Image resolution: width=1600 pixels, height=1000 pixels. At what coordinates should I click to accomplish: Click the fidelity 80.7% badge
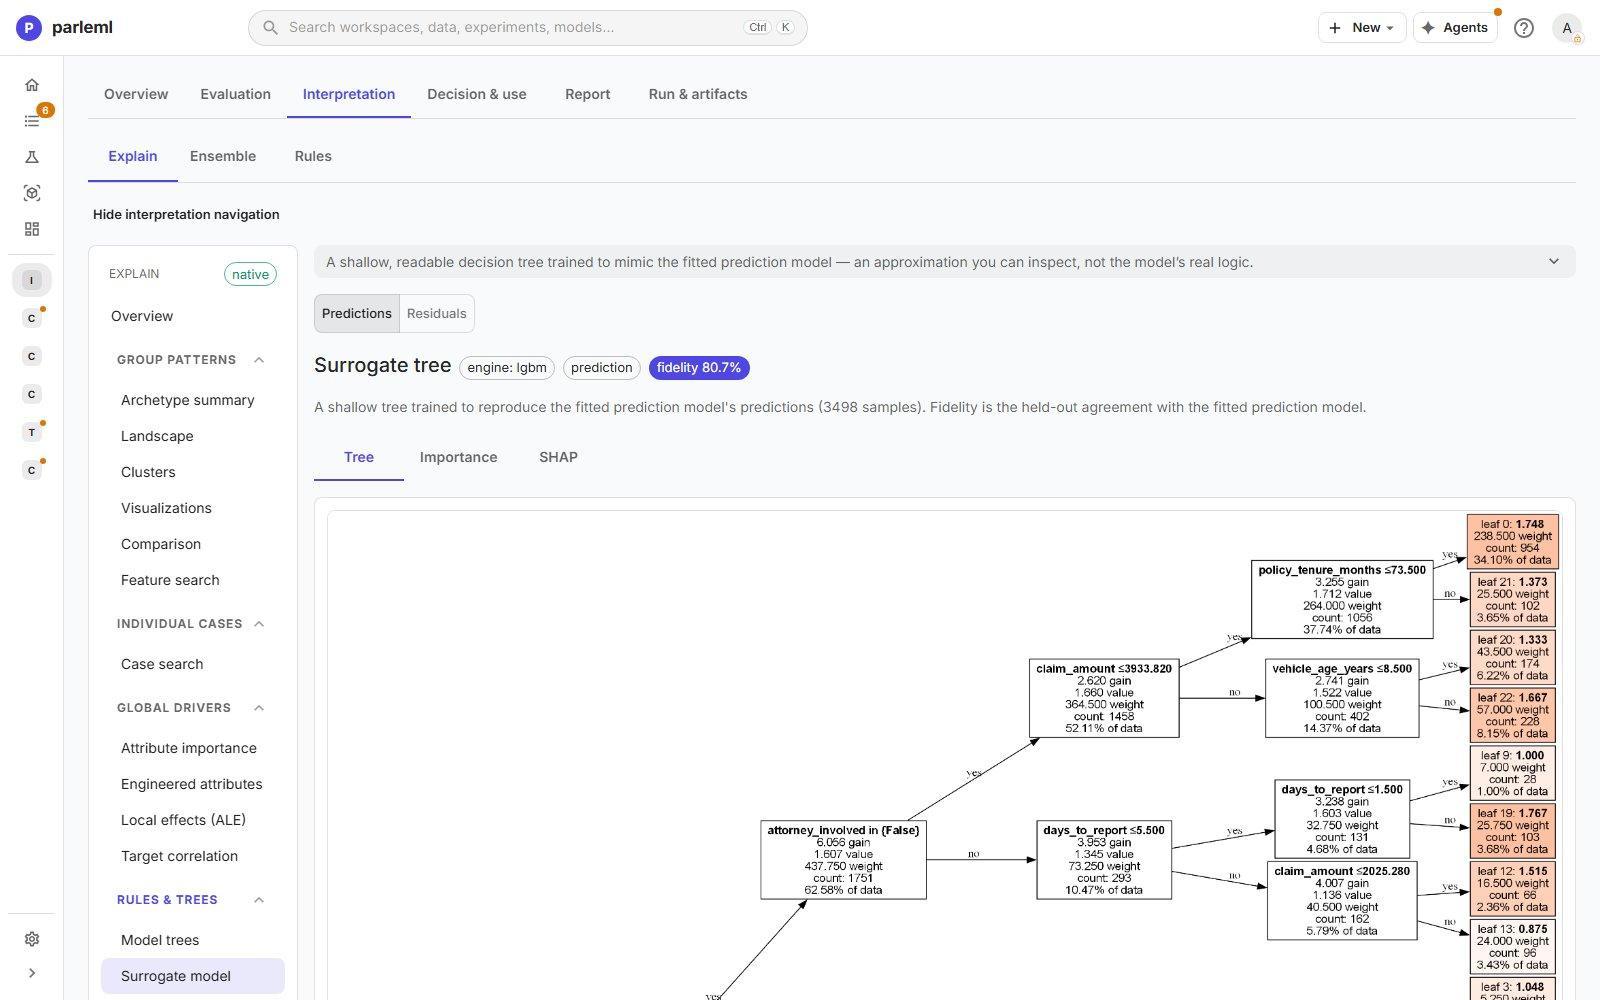(x=699, y=368)
